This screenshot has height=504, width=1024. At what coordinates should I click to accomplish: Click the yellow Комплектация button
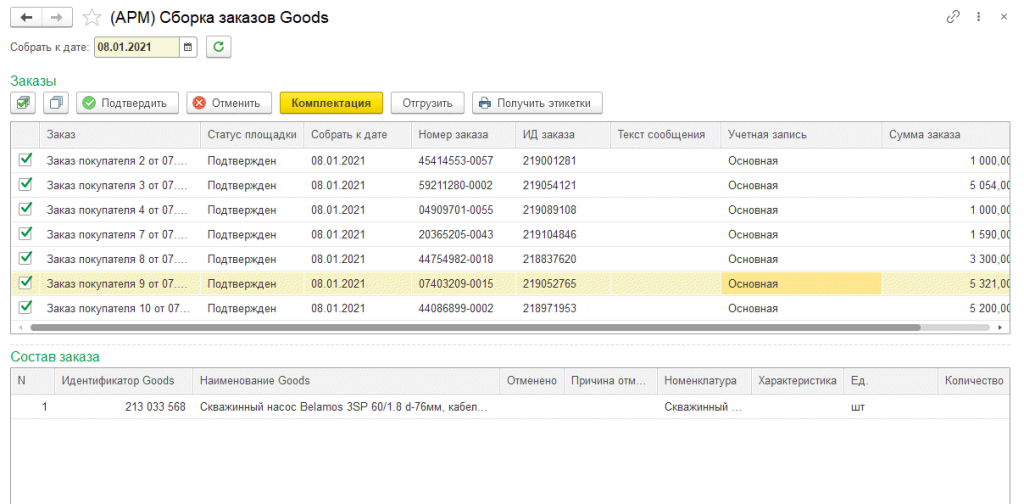point(331,103)
